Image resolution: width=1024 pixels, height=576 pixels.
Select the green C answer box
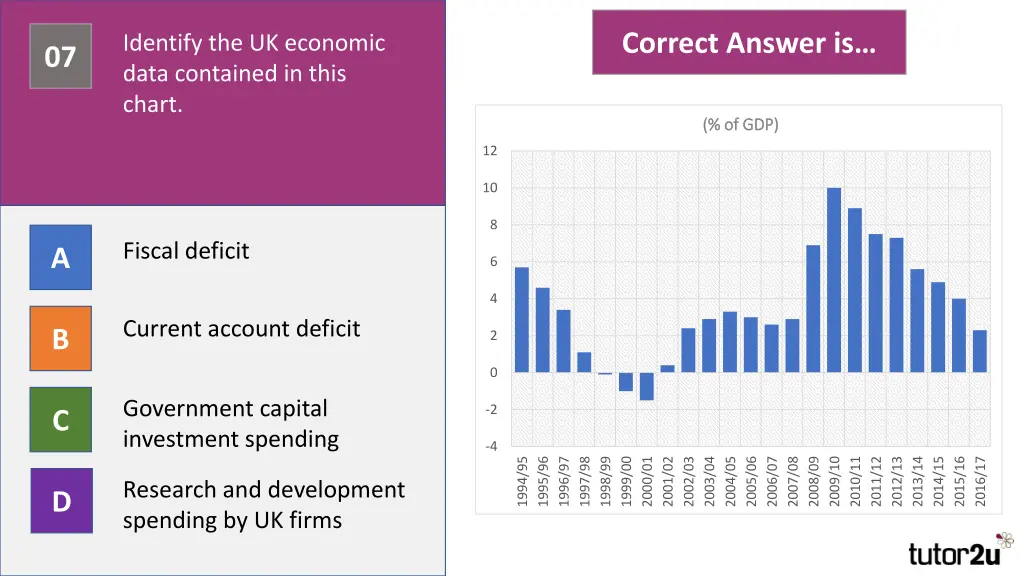click(61, 419)
